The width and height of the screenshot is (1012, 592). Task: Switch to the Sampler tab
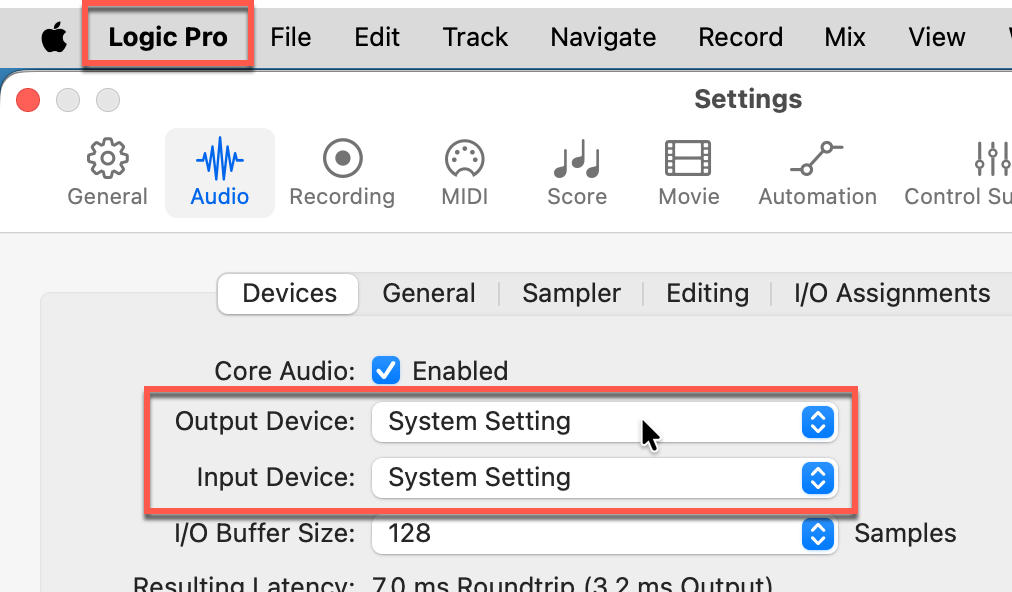pos(571,294)
